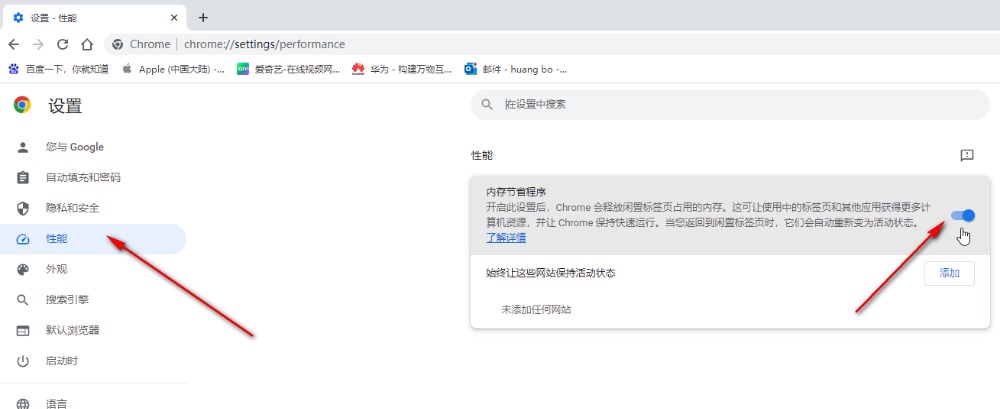Click the magnifier icon in settings search
1000x409 pixels.
pyautogui.click(x=487, y=104)
